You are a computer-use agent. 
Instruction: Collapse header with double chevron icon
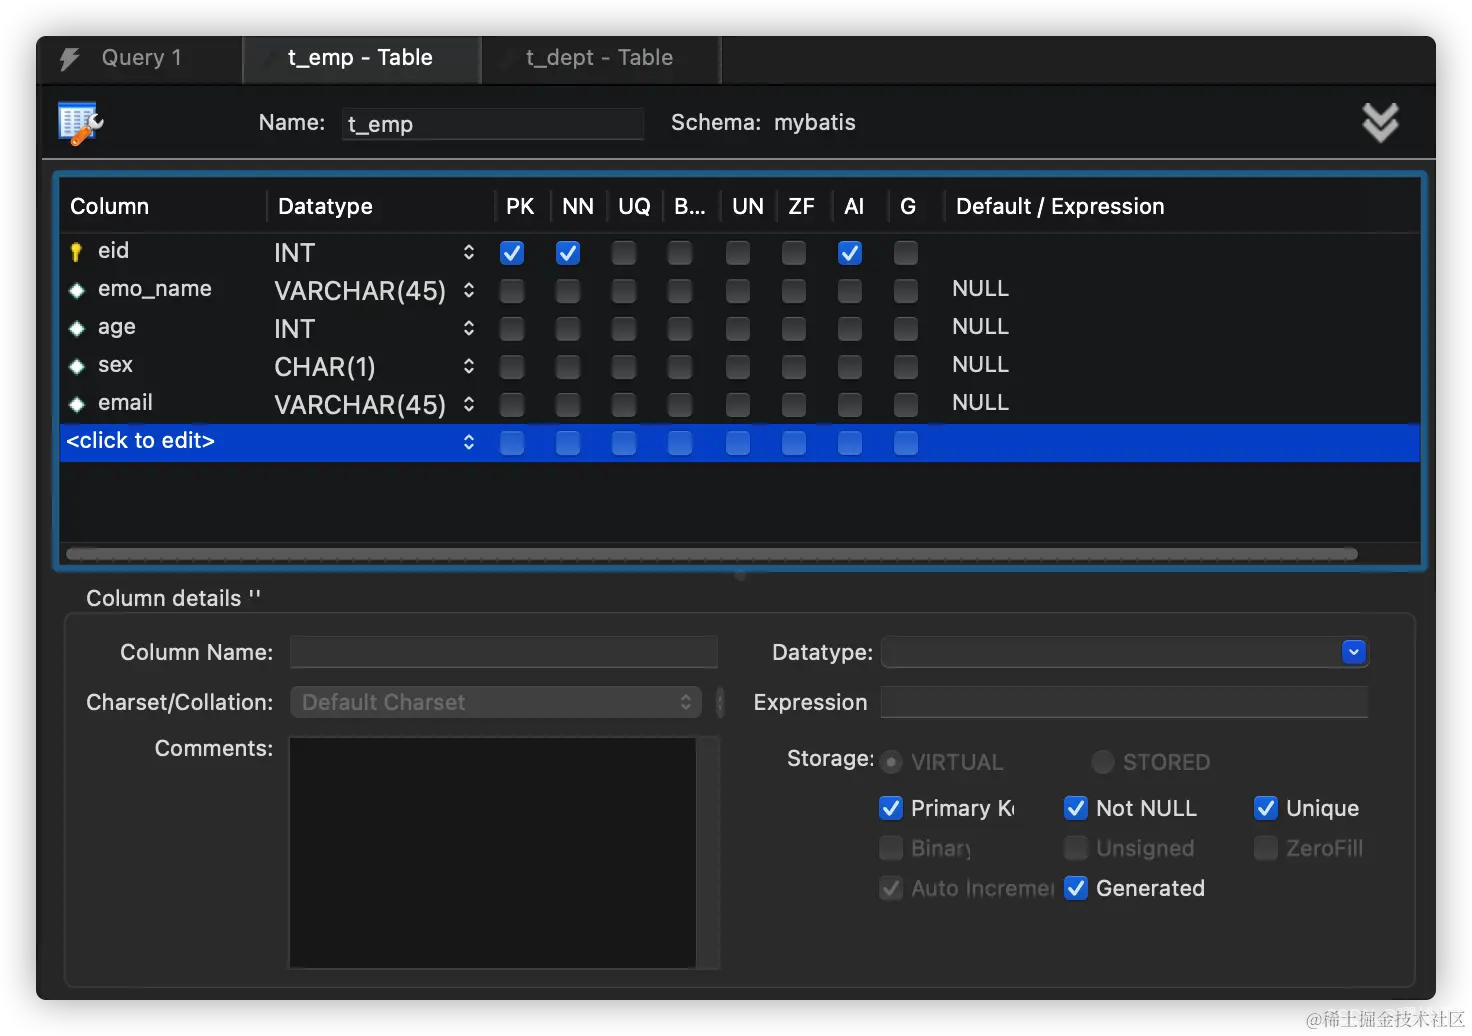pos(1380,122)
